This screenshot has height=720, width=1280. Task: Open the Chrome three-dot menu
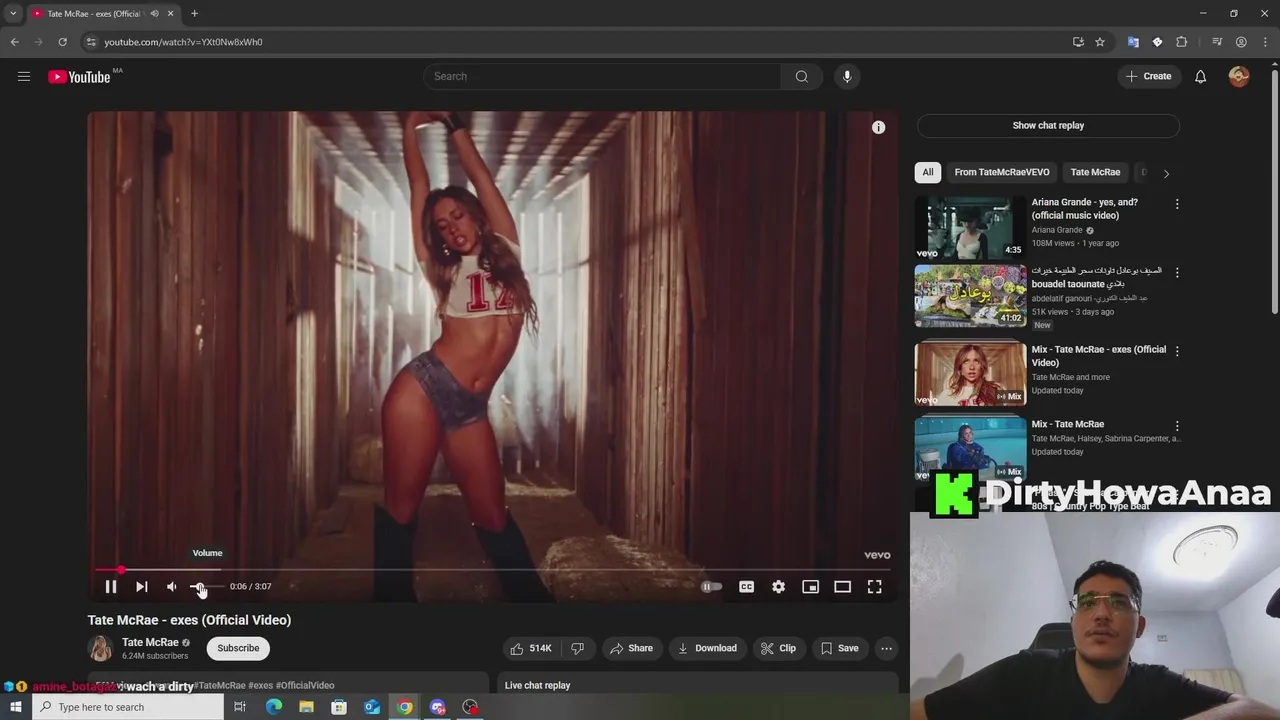(1265, 42)
